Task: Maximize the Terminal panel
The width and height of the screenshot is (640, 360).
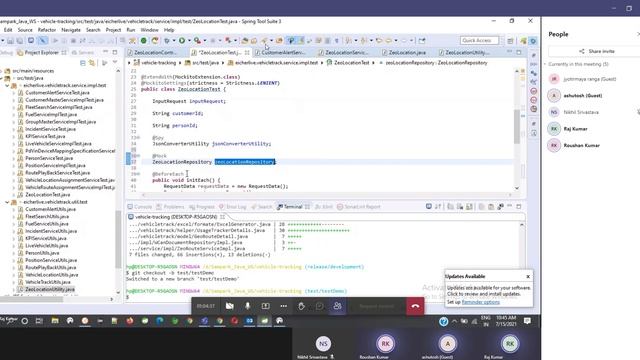Action: tap(519, 207)
